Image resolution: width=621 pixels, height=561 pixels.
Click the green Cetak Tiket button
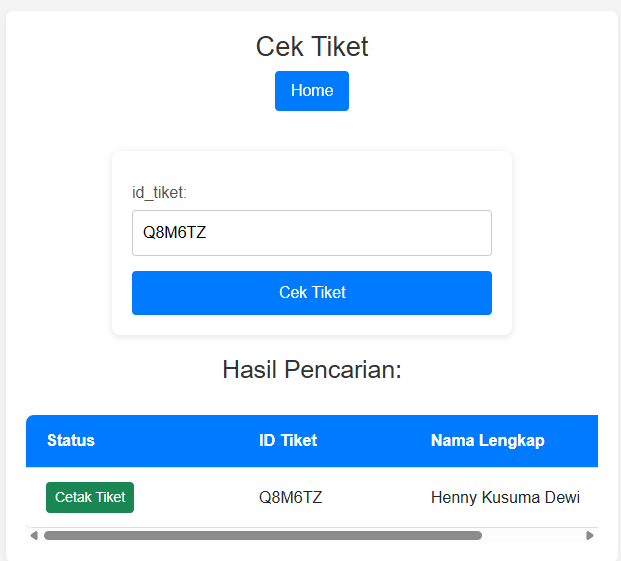click(x=90, y=497)
